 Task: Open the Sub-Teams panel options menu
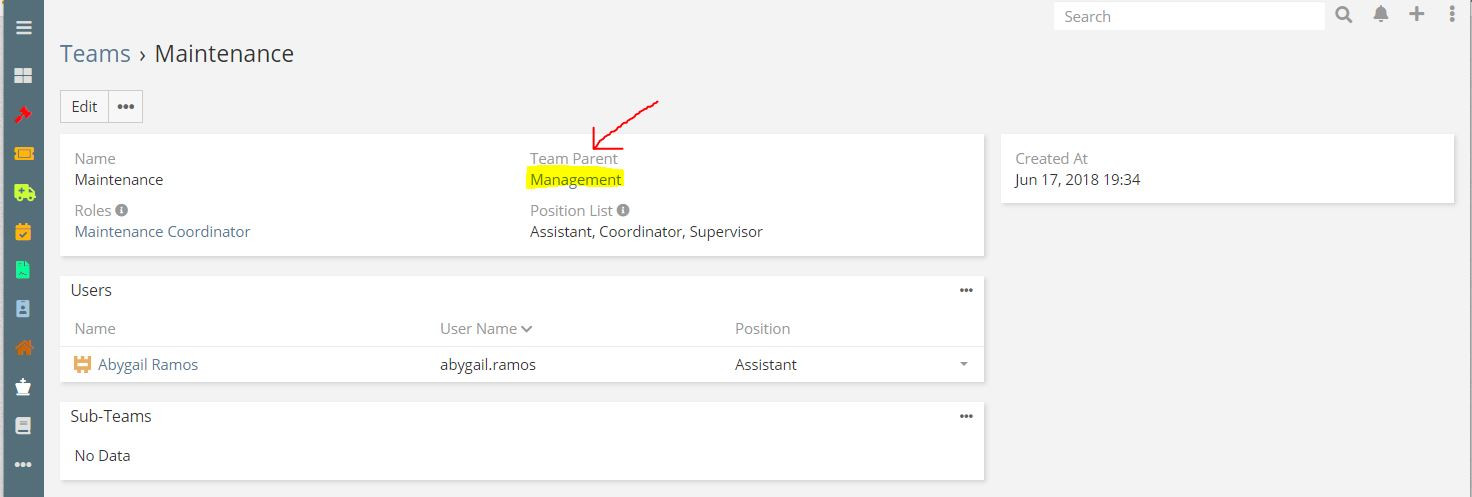[x=966, y=416]
